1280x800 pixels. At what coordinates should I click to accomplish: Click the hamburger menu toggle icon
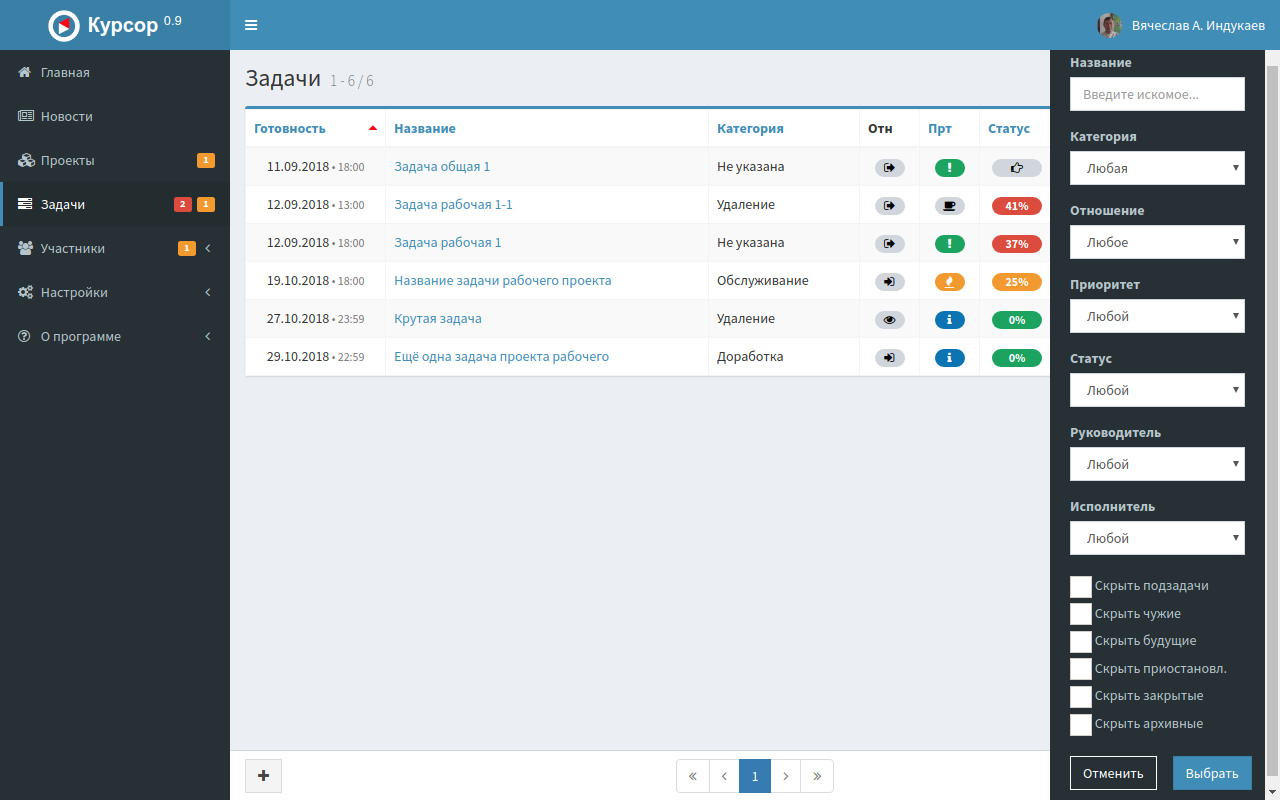pos(251,25)
